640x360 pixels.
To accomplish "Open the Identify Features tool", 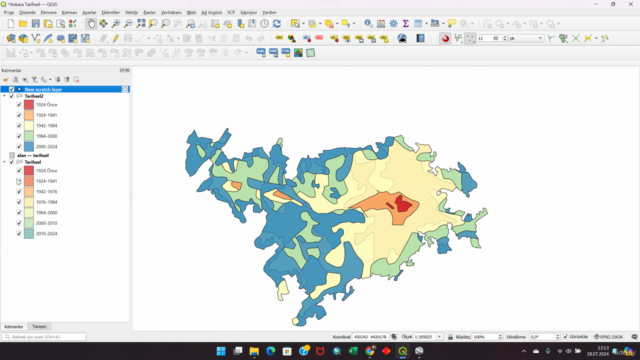I will (368, 24).
